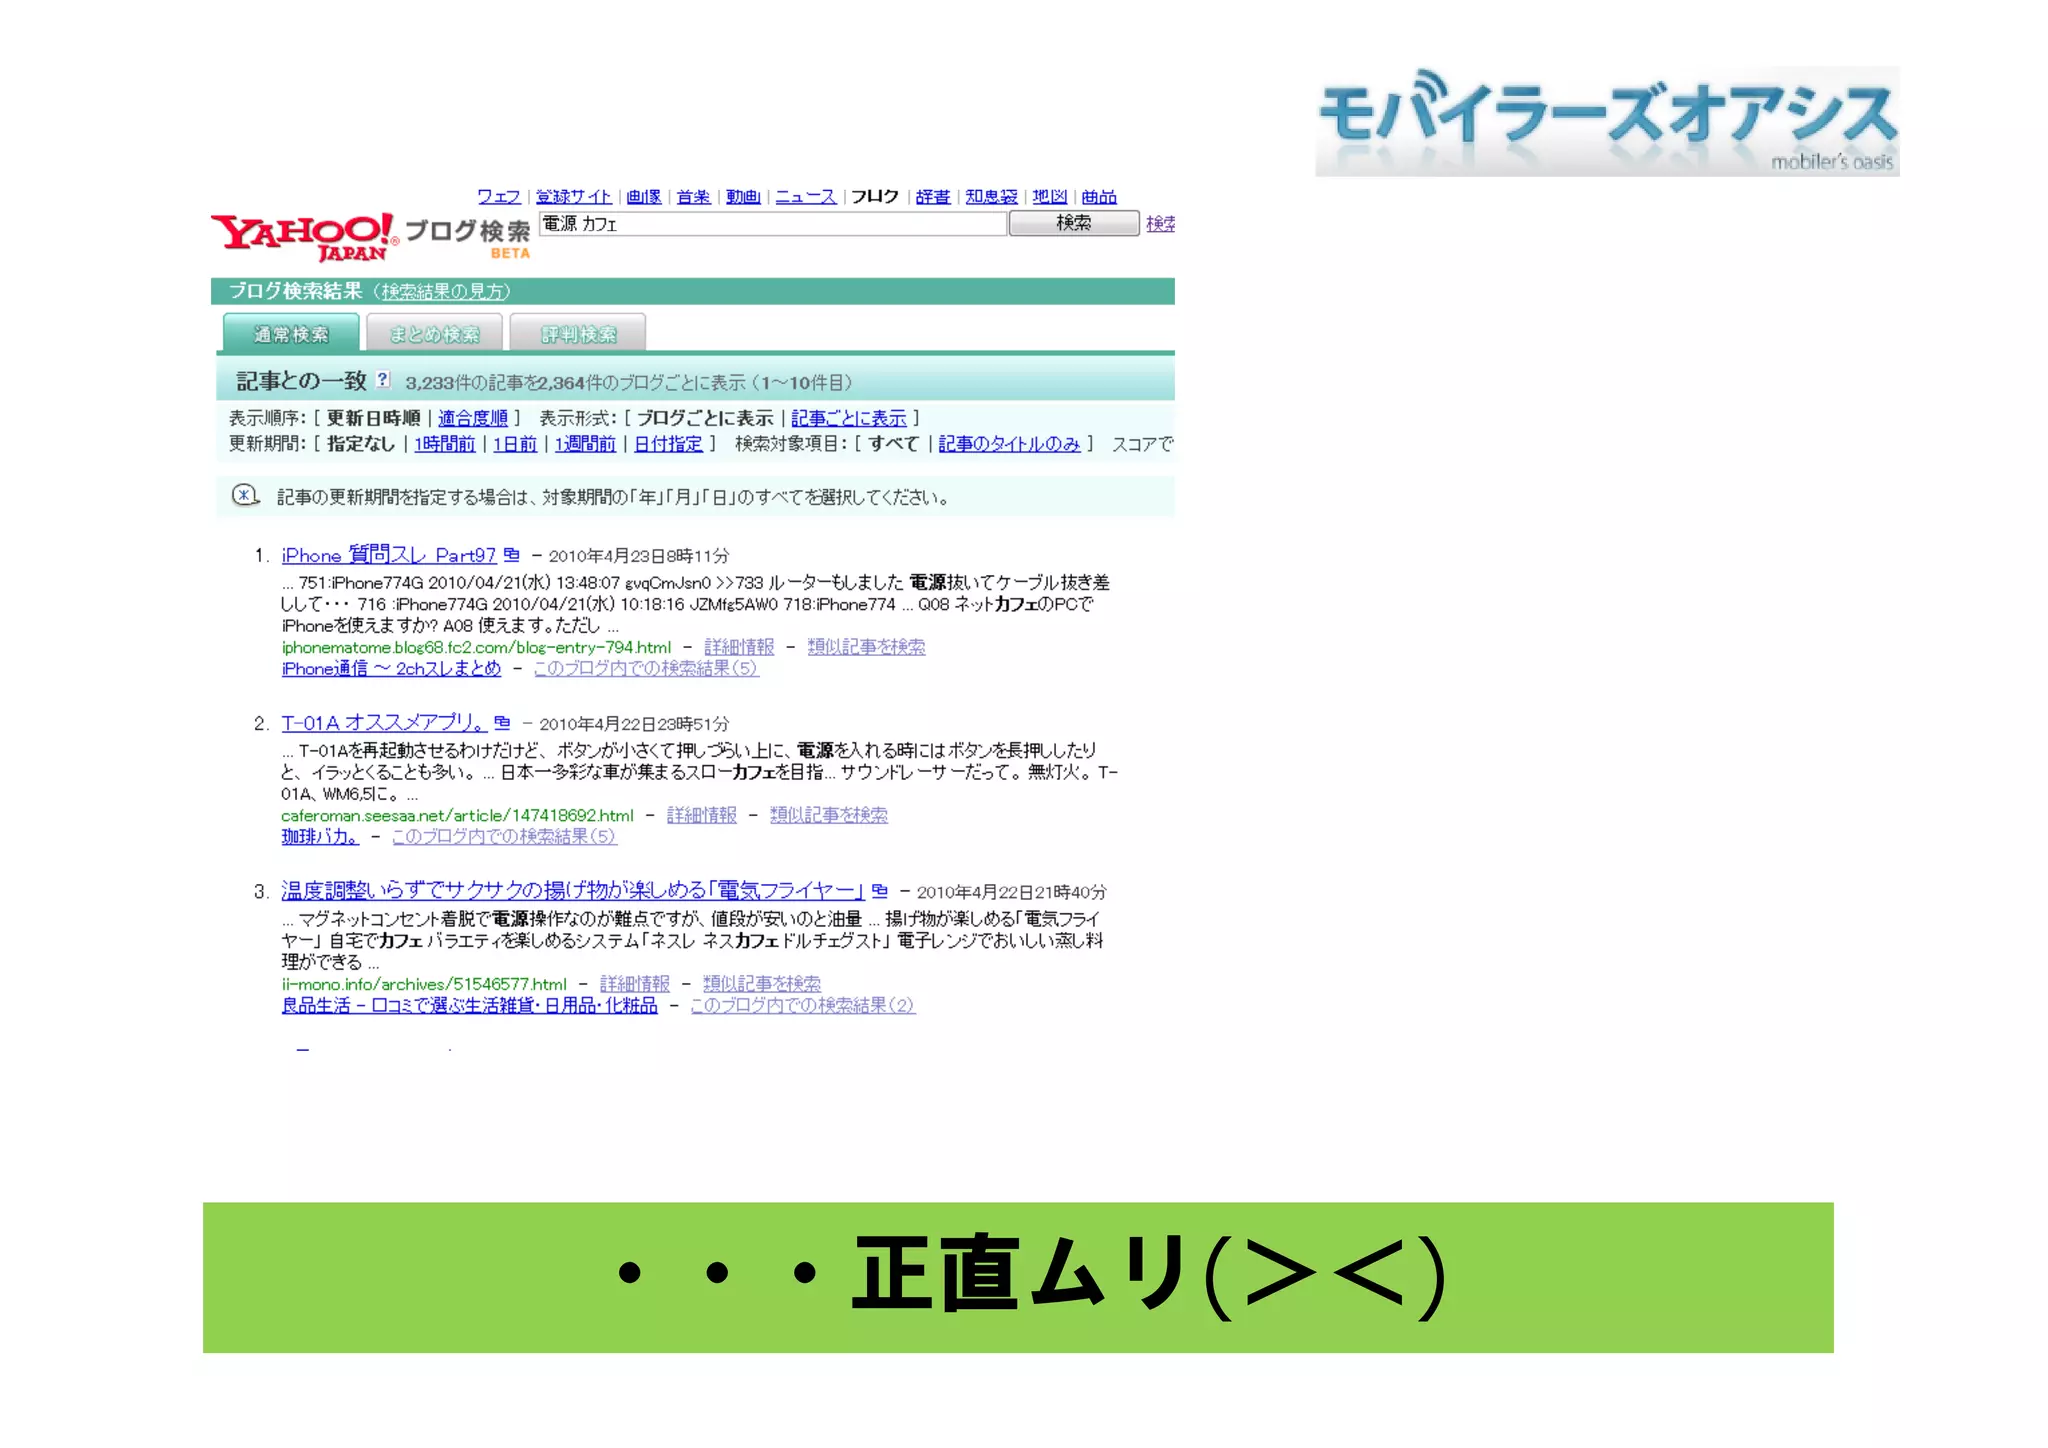Click the モバイラーズオアシス logo

(x=1607, y=121)
